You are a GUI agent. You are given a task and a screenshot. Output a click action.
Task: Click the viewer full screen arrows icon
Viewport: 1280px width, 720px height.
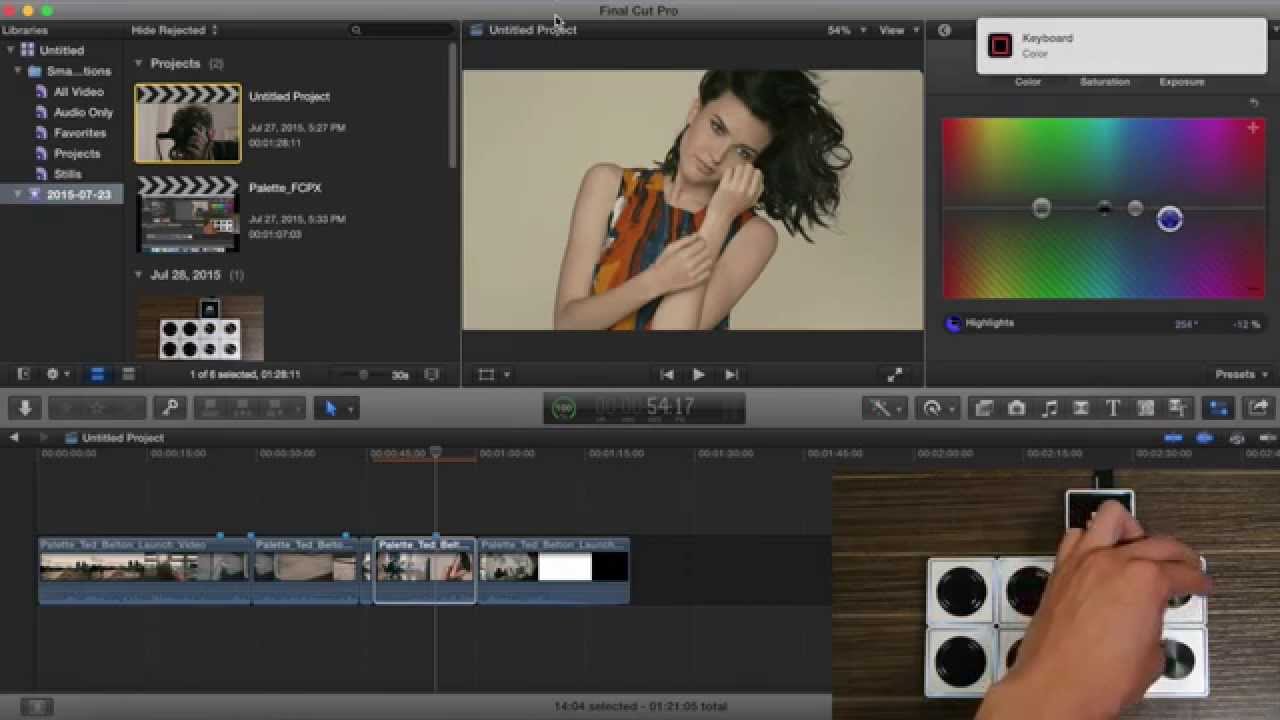[x=895, y=375]
